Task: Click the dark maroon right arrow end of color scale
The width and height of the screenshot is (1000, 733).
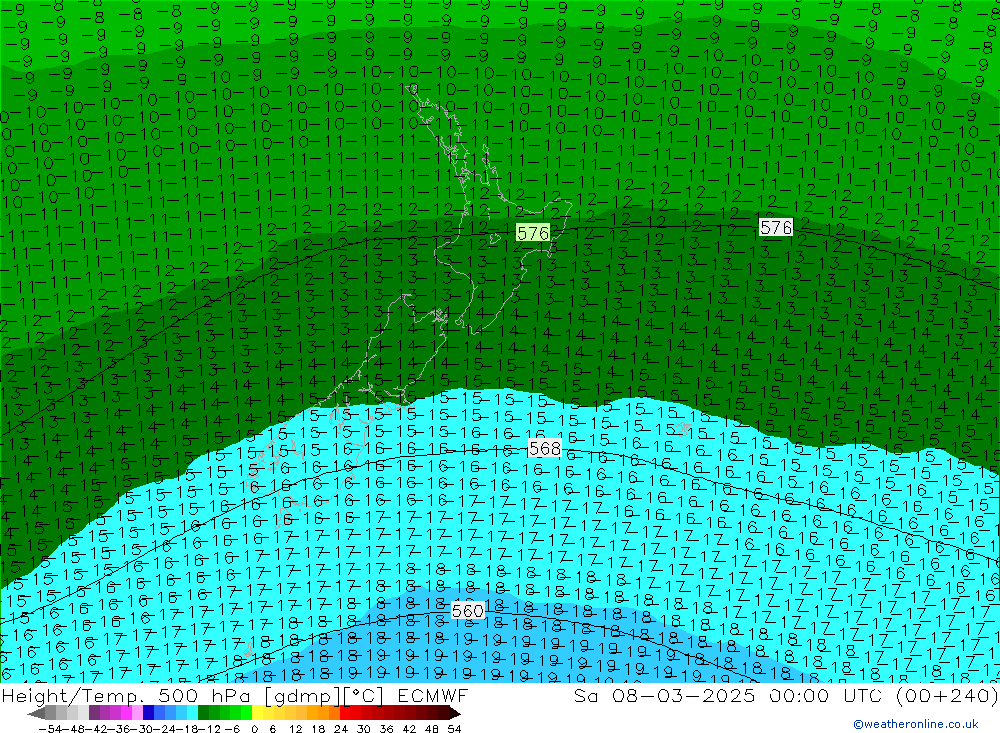Action: (454, 713)
